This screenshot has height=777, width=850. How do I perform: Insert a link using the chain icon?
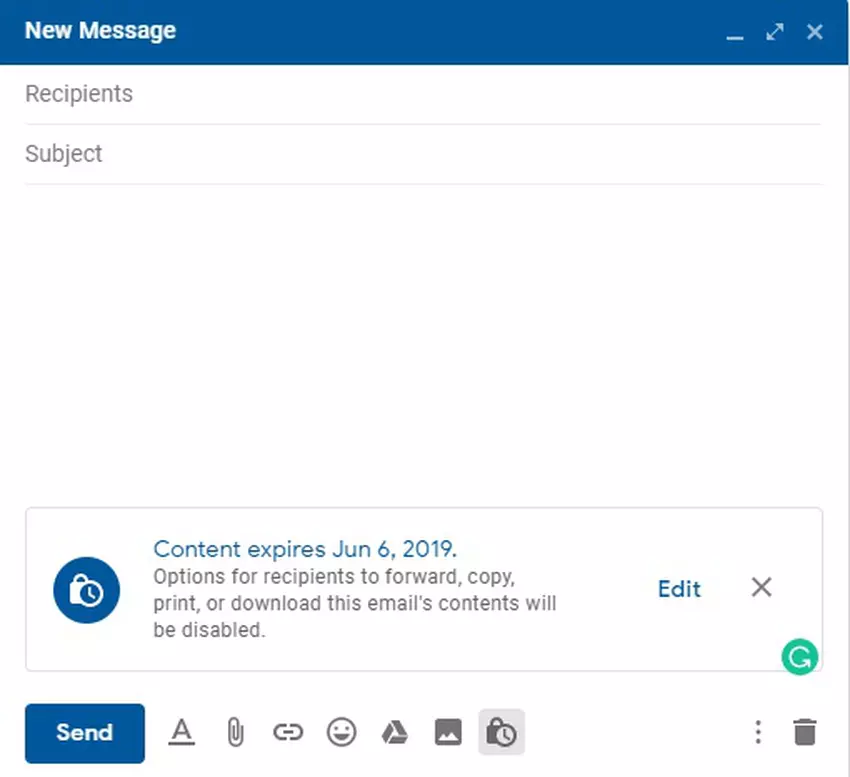point(288,733)
